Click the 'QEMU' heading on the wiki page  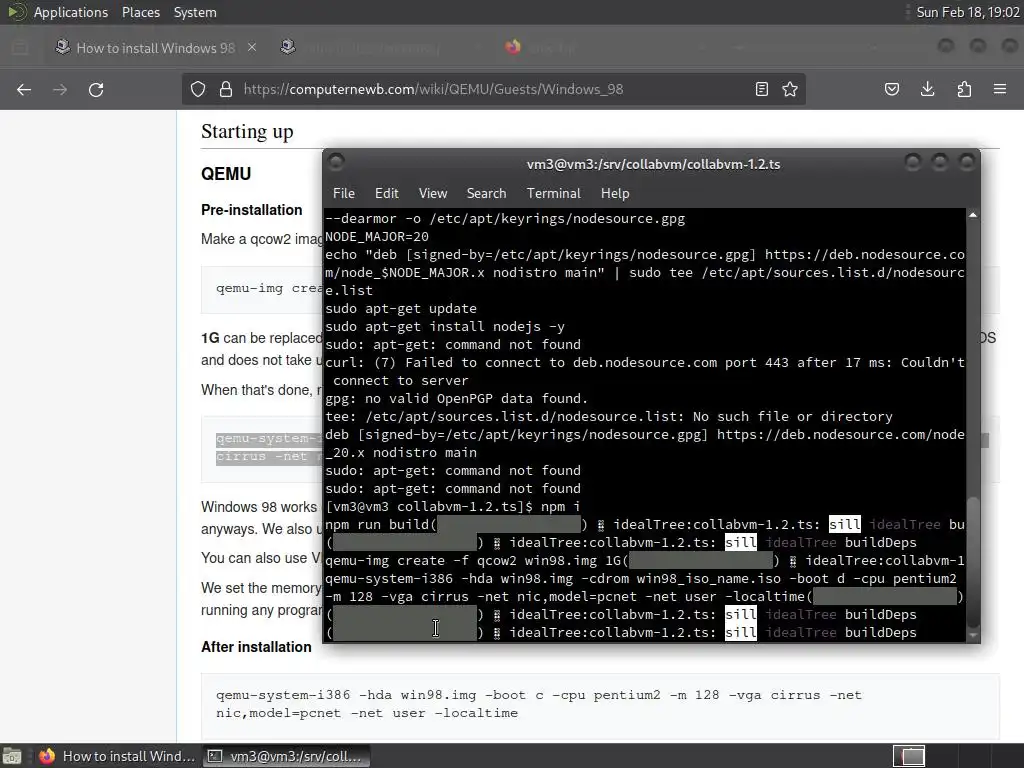pyautogui.click(x=226, y=174)
